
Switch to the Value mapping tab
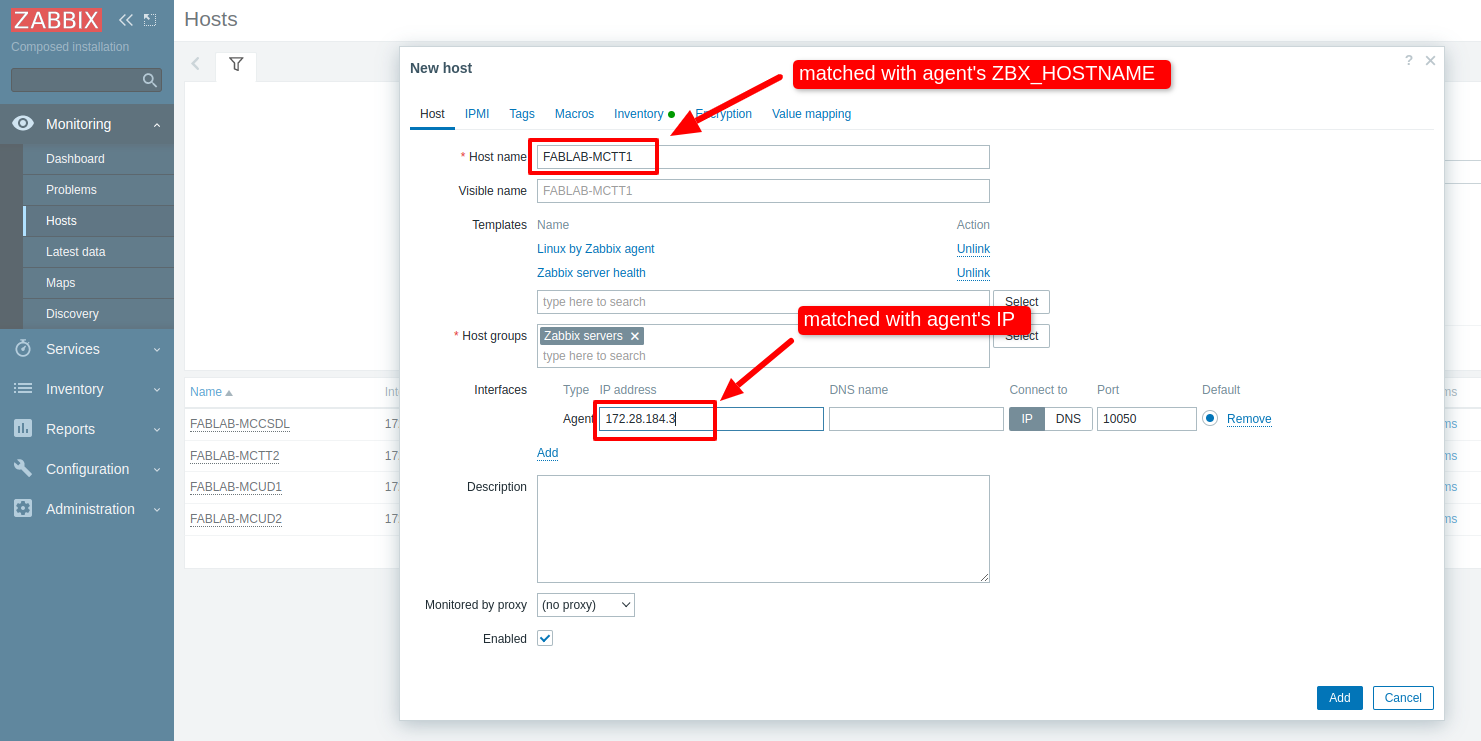811,114
